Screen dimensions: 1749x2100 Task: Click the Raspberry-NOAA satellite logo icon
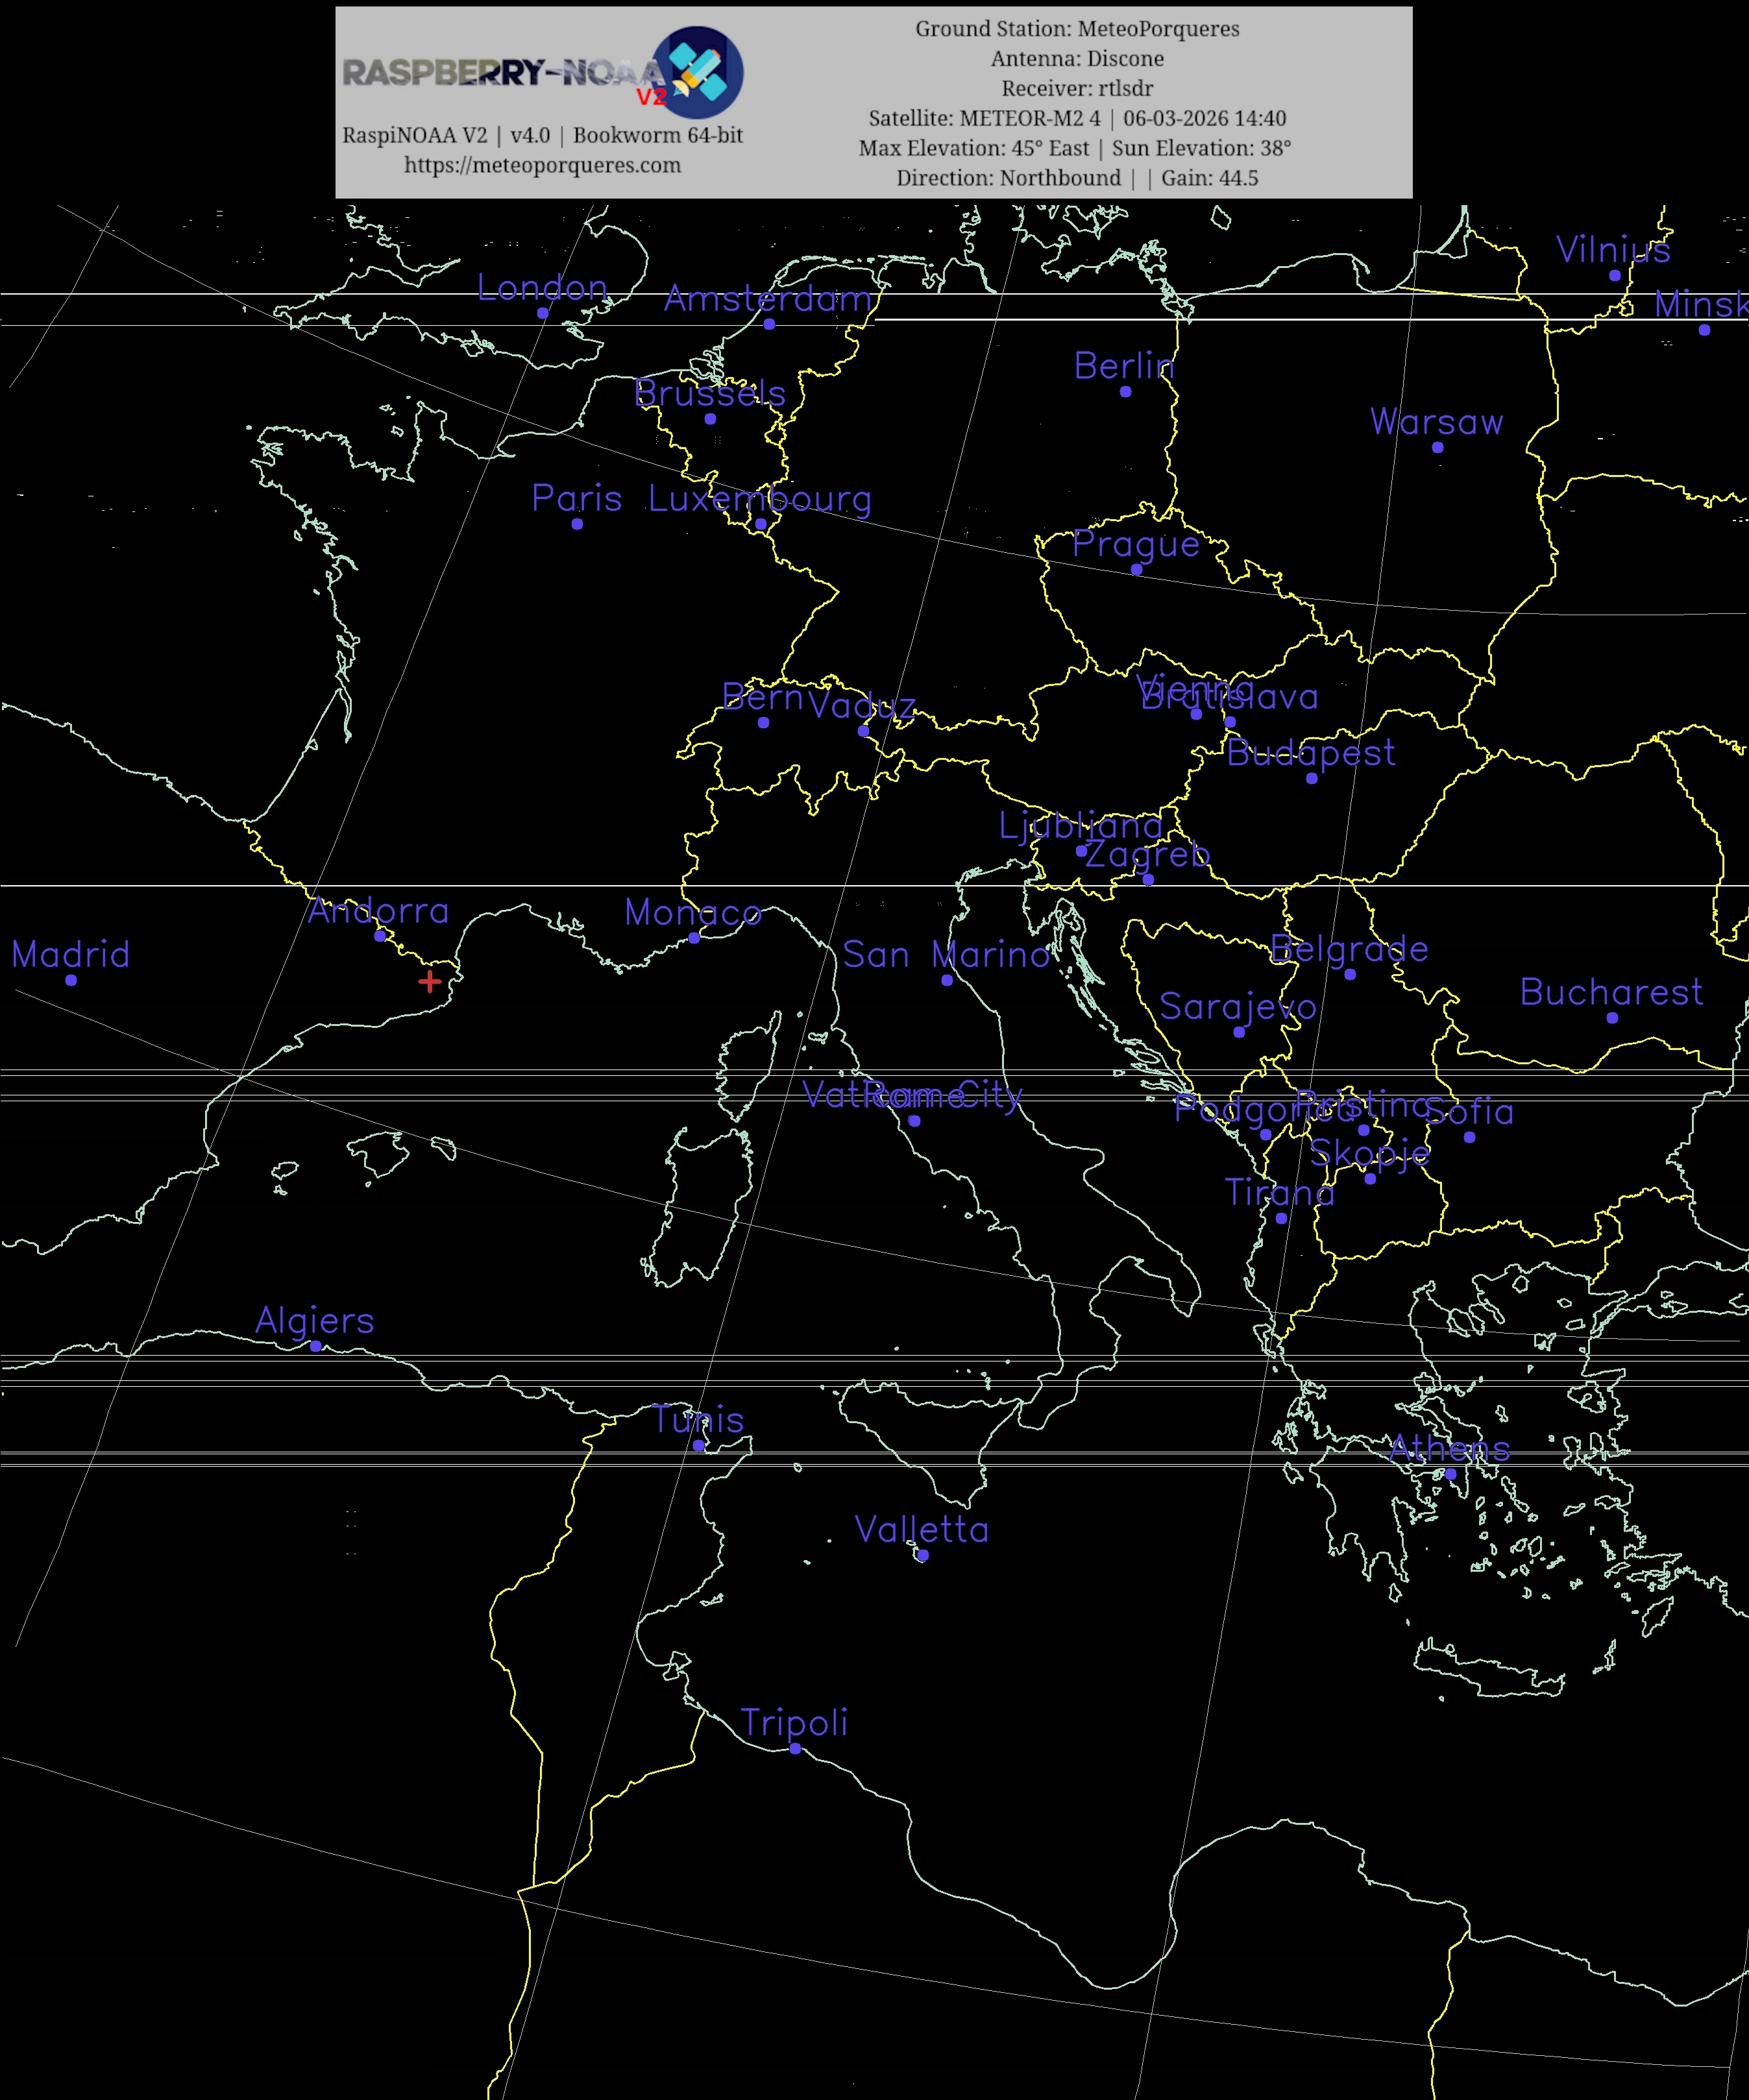point(697,73)
